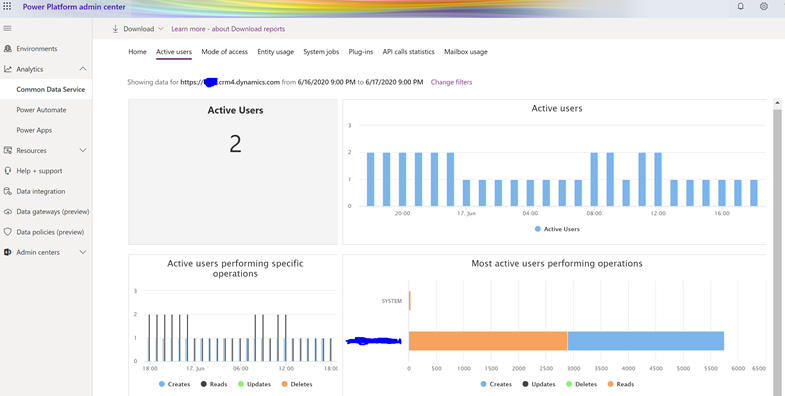785x396 pixels.
Task: Click the Data policies shield icon
Action: point(8,232)
